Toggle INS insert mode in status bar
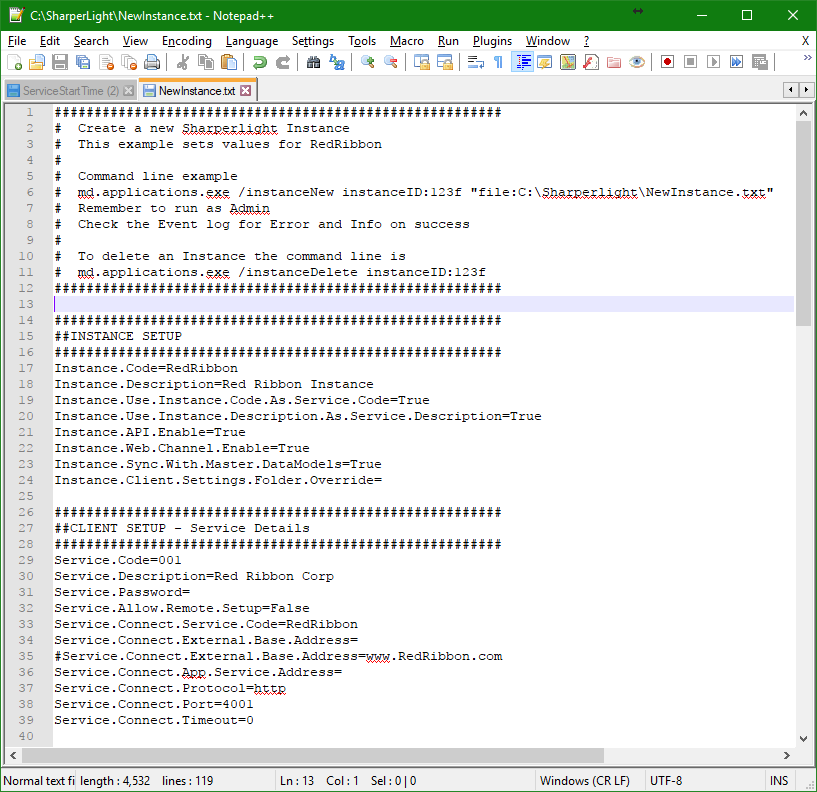The height and width of the screenshot is (792, 817). [779, 781]
